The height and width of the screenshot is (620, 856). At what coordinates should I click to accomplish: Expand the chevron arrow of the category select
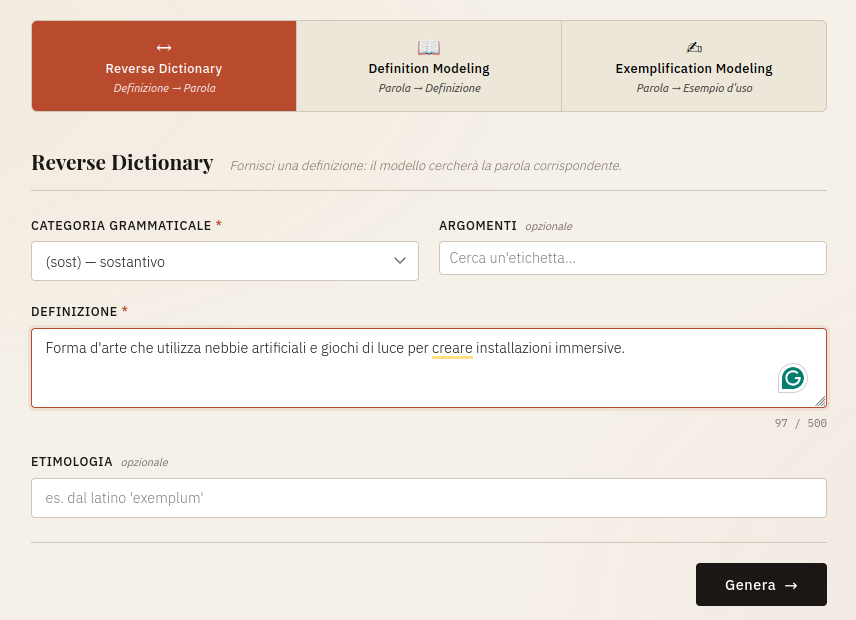coord(399,261)
